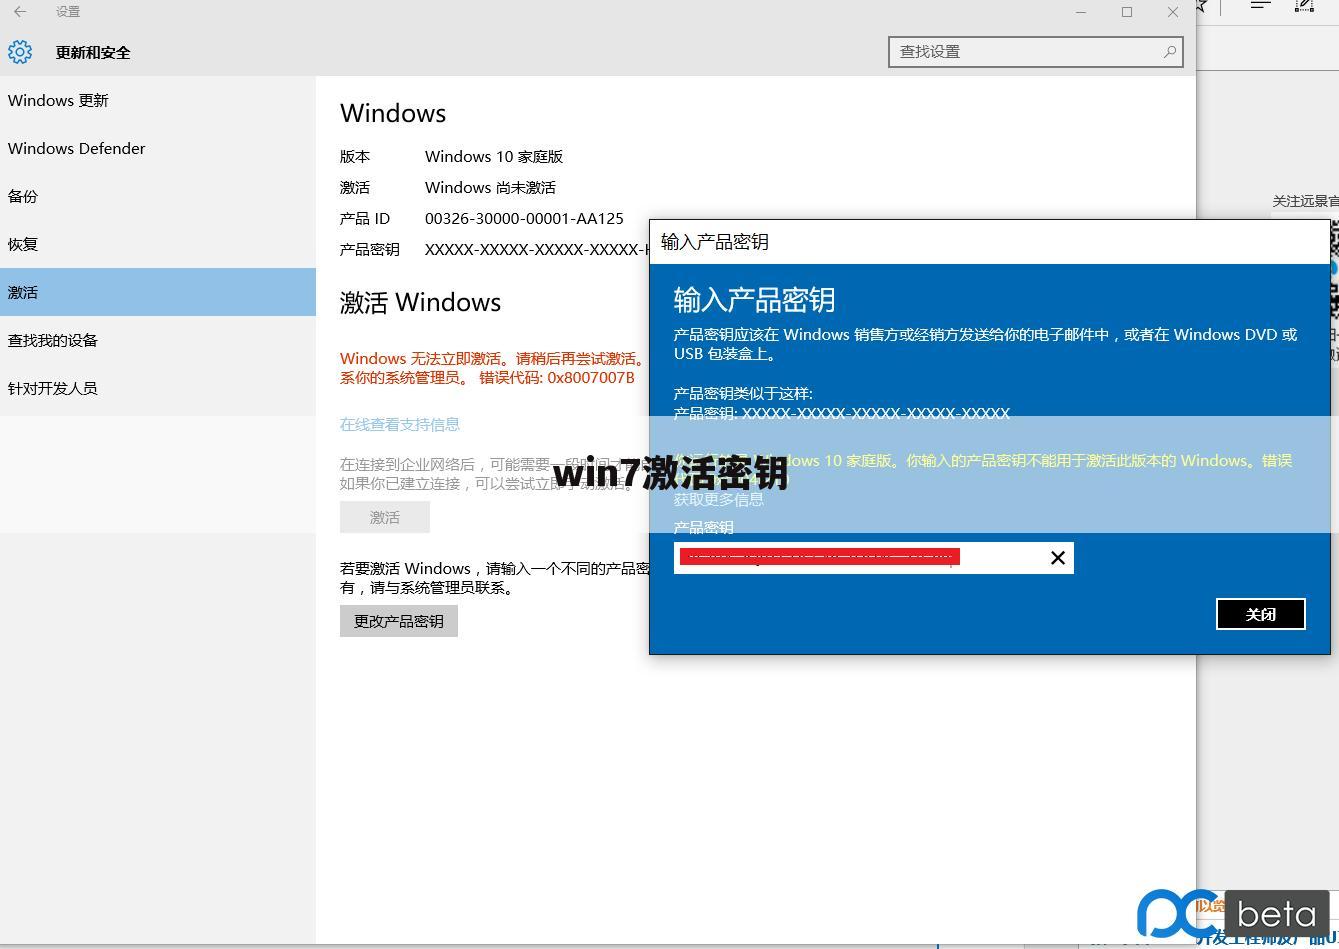Open 针对开发人员 section
The height and width of the screenshot is (949, 1339).
click(158, 388)
